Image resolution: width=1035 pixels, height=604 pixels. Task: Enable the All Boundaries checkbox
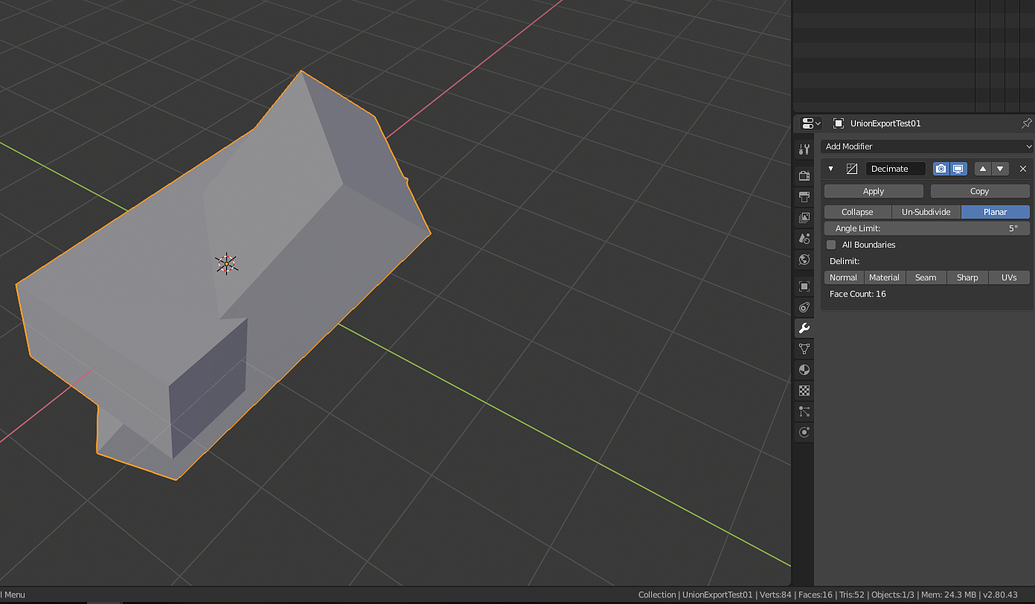pyautogui.click(x=831, y=244)
